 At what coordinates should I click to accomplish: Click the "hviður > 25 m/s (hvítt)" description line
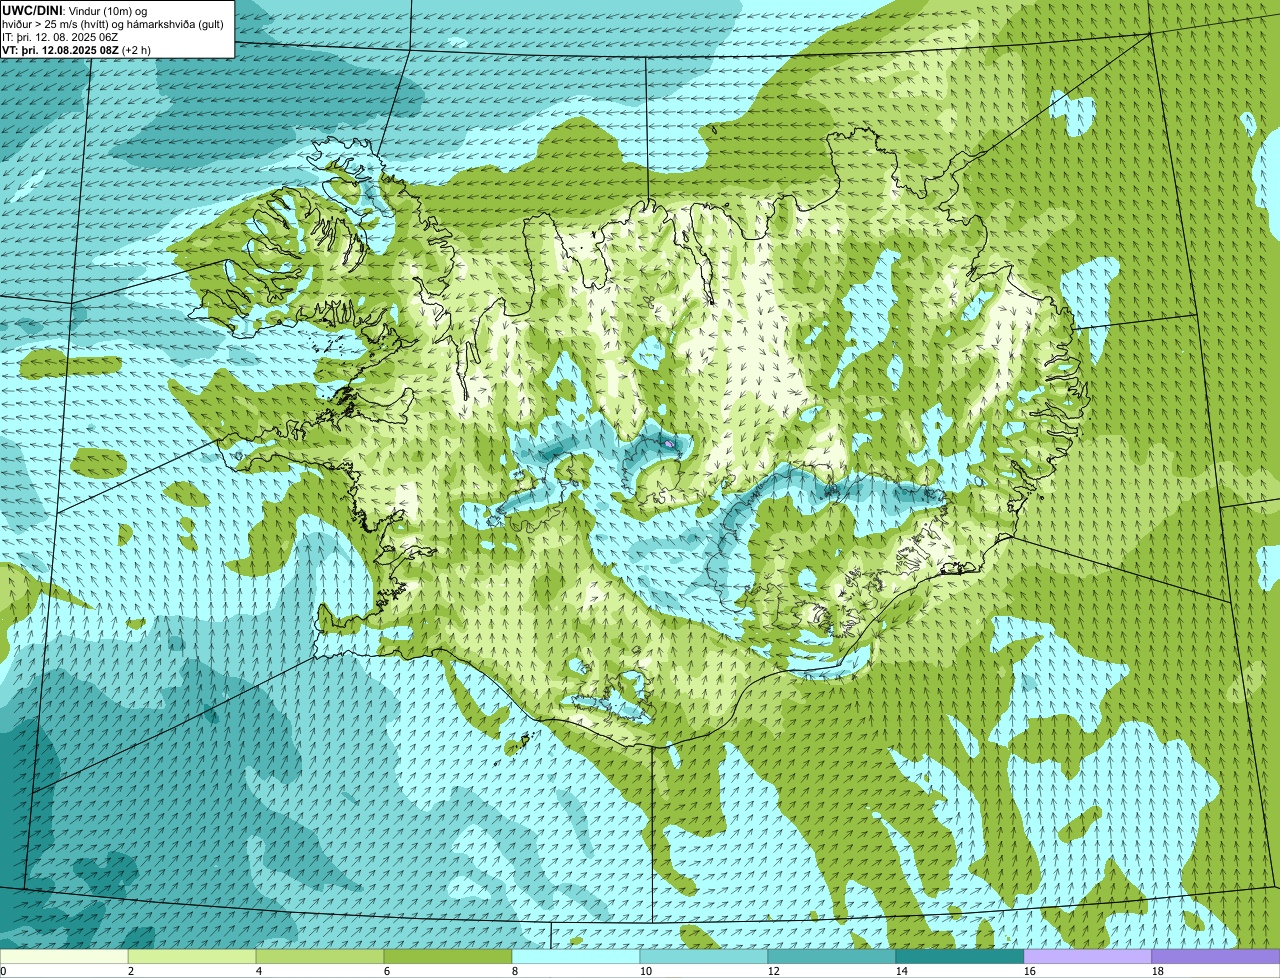pos(113,23)
